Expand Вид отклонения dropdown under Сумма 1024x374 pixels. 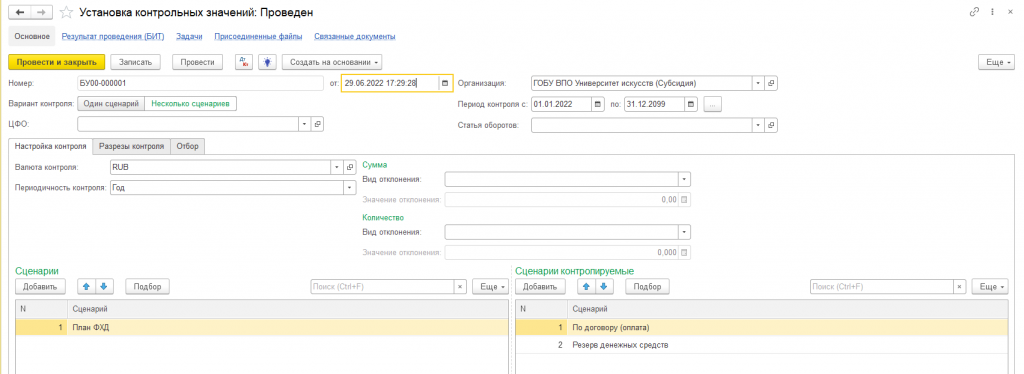(684, 179)
